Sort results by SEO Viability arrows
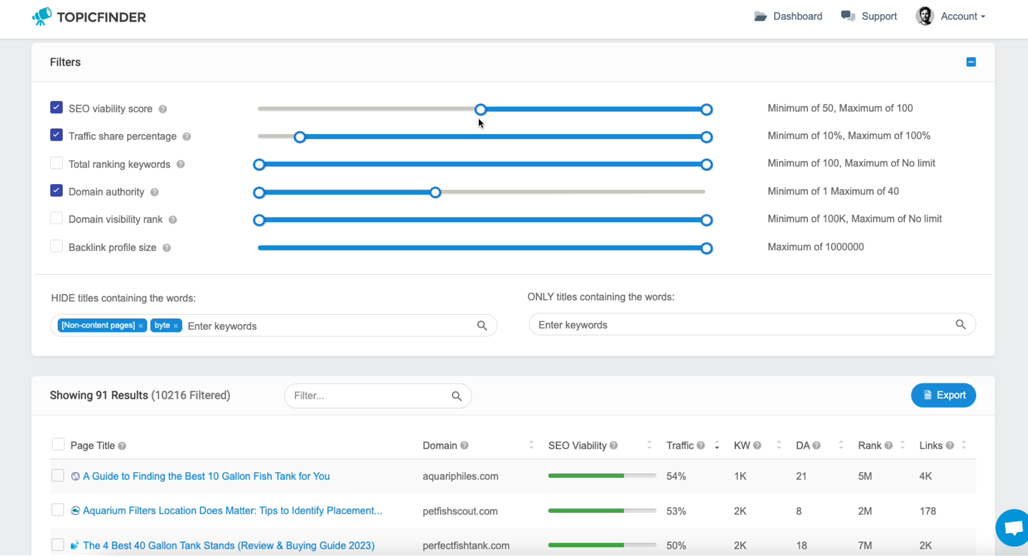Screen dimensions: 1028x556 click(x=649, y=445)
